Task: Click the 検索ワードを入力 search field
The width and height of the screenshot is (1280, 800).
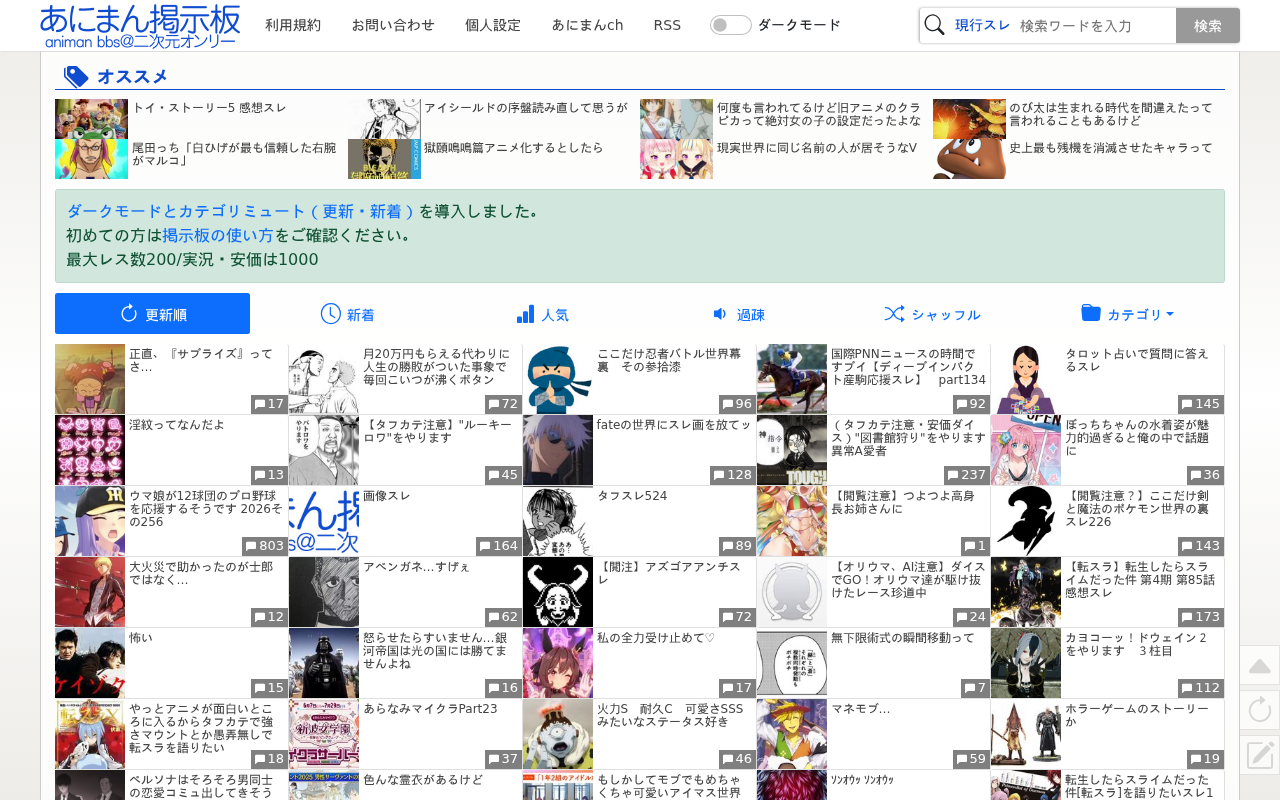Action: click(1095, 25)
